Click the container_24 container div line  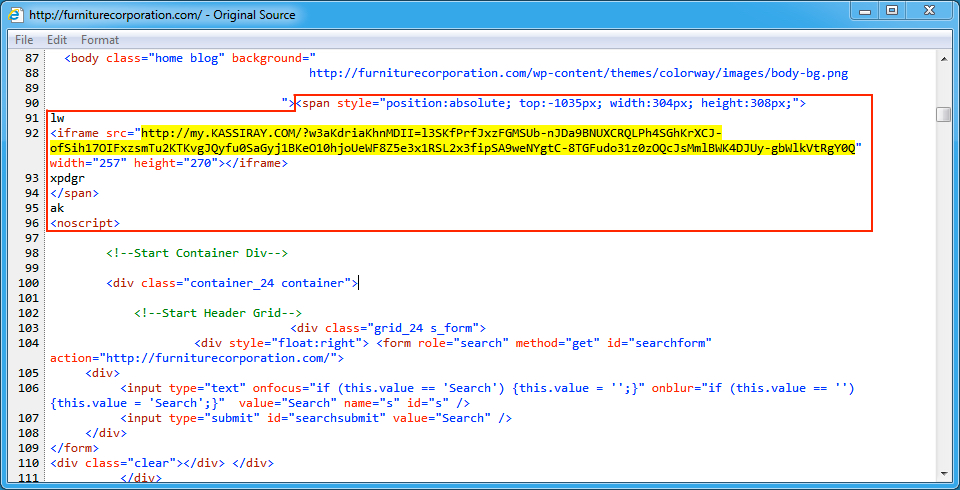tap(232, 283)
